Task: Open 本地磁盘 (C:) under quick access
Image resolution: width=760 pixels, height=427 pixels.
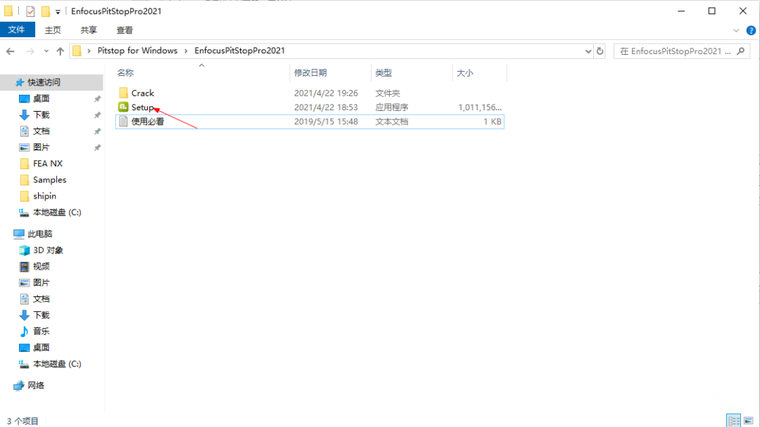Action: (57, 212)
